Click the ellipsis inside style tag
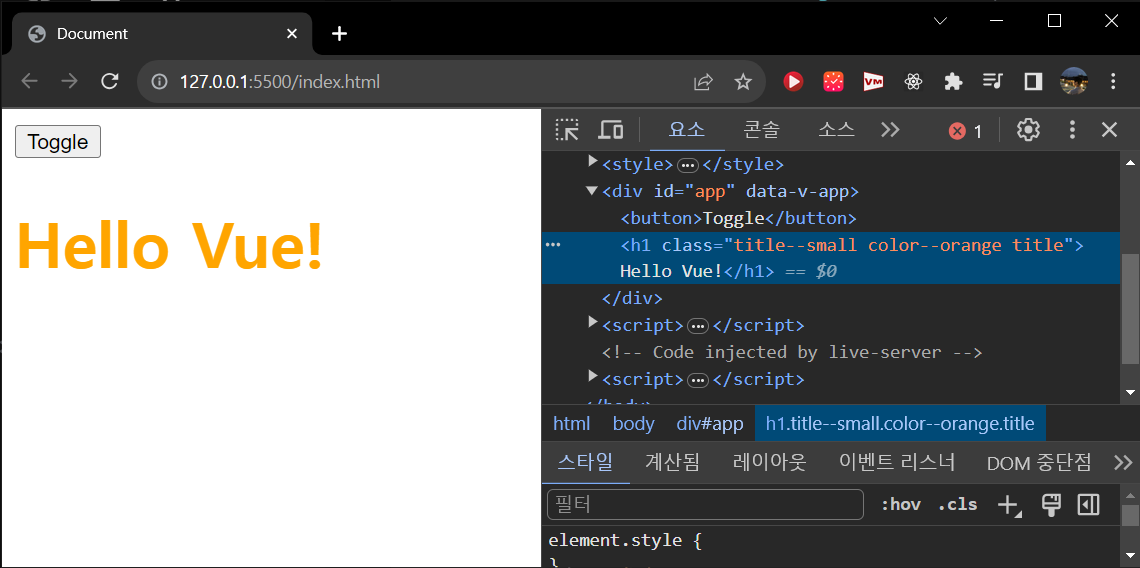Viewport: 1140px width, 568px height. [687, 165]
